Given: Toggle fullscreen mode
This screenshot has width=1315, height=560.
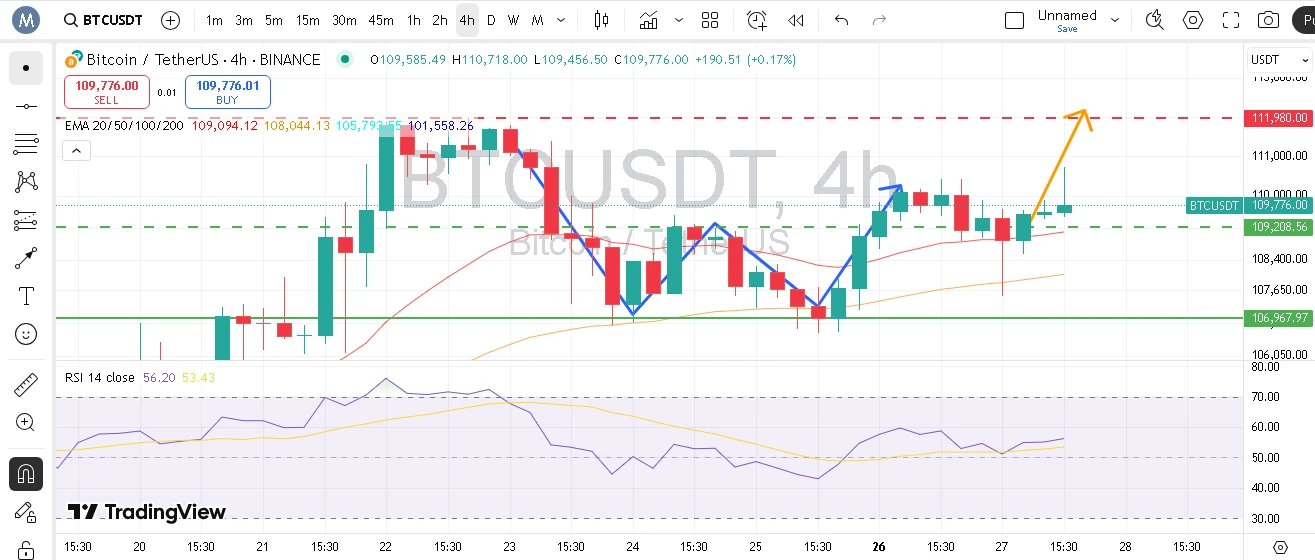Looking at the screenshot, I should [1231, 20].
